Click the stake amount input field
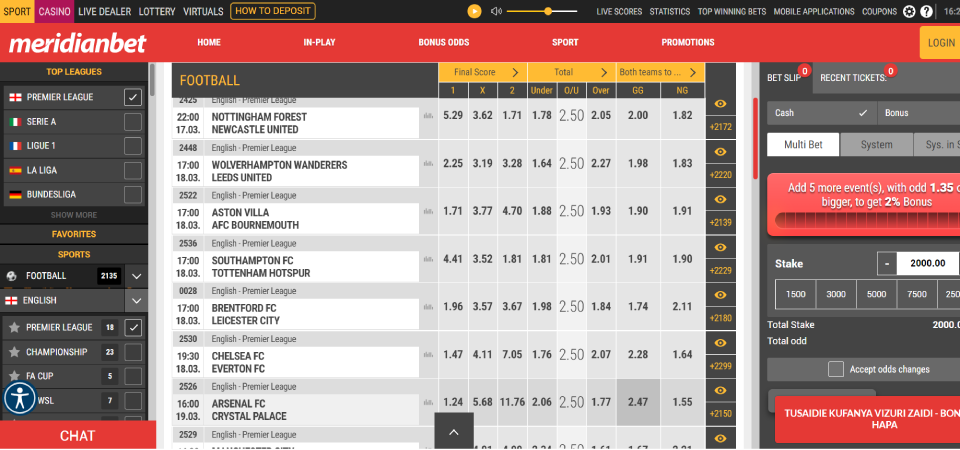The height and width of the screenshot is (450, 960). tap(928, 263)
